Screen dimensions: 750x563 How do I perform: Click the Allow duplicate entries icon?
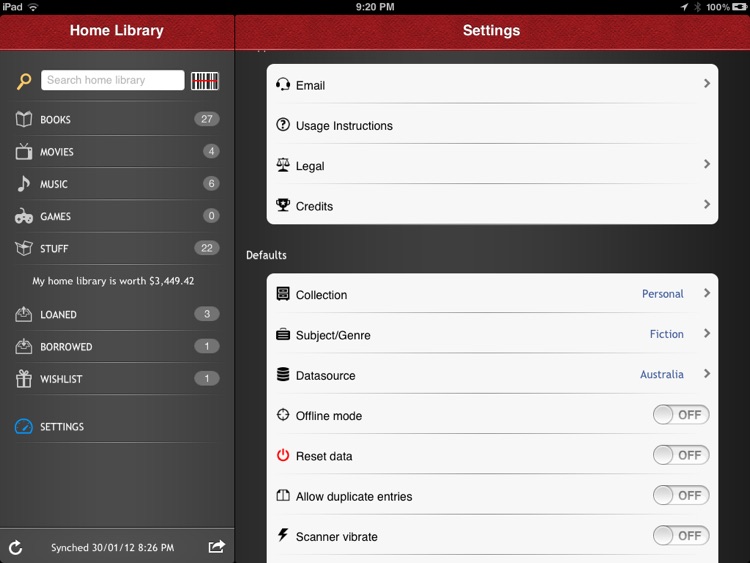(283, 495)
